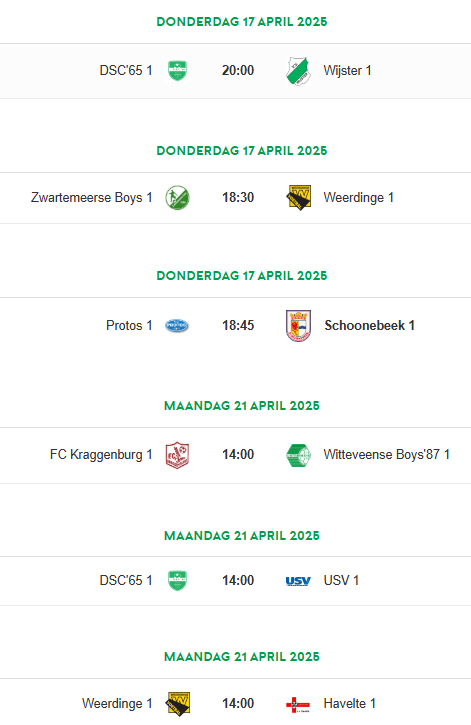Open the Zwartemeerse Boys round logo

pos(177,198)
